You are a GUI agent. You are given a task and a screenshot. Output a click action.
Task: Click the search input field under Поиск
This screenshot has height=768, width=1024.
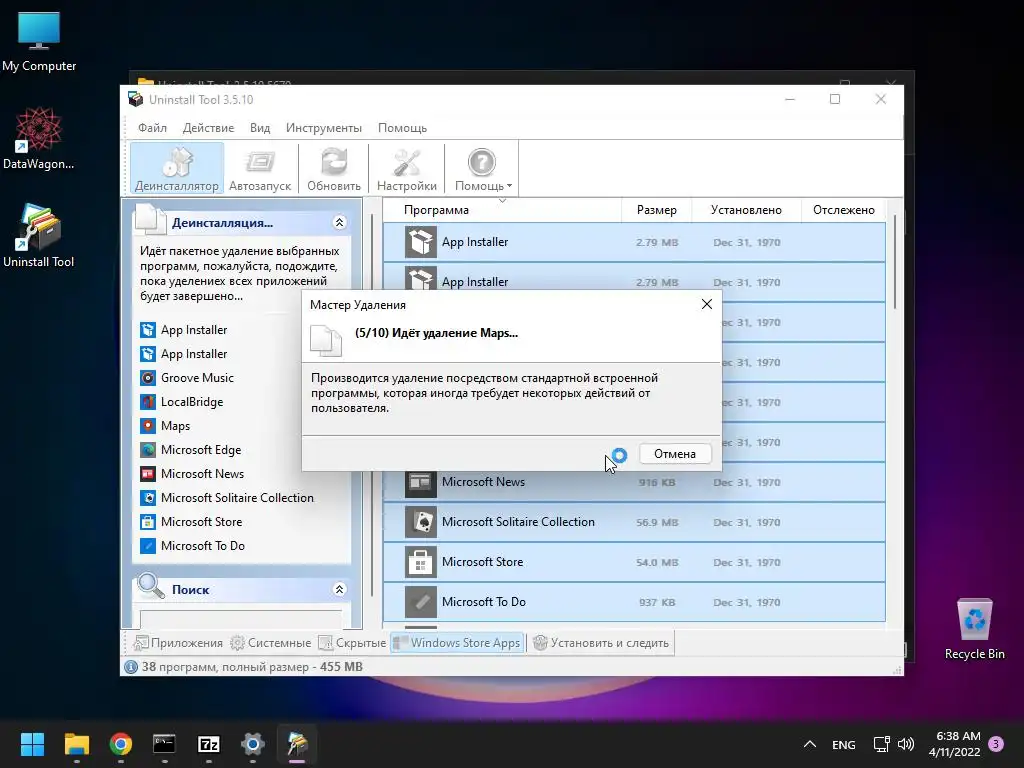[241, 619]
